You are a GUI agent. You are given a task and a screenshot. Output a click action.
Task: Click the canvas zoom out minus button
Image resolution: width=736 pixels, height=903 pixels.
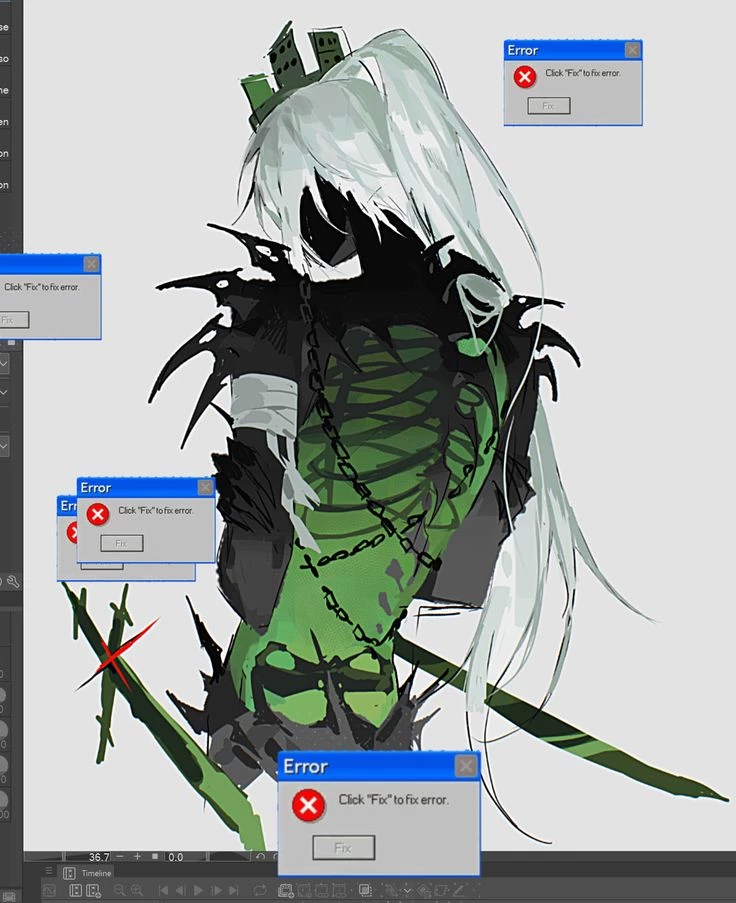121,857
